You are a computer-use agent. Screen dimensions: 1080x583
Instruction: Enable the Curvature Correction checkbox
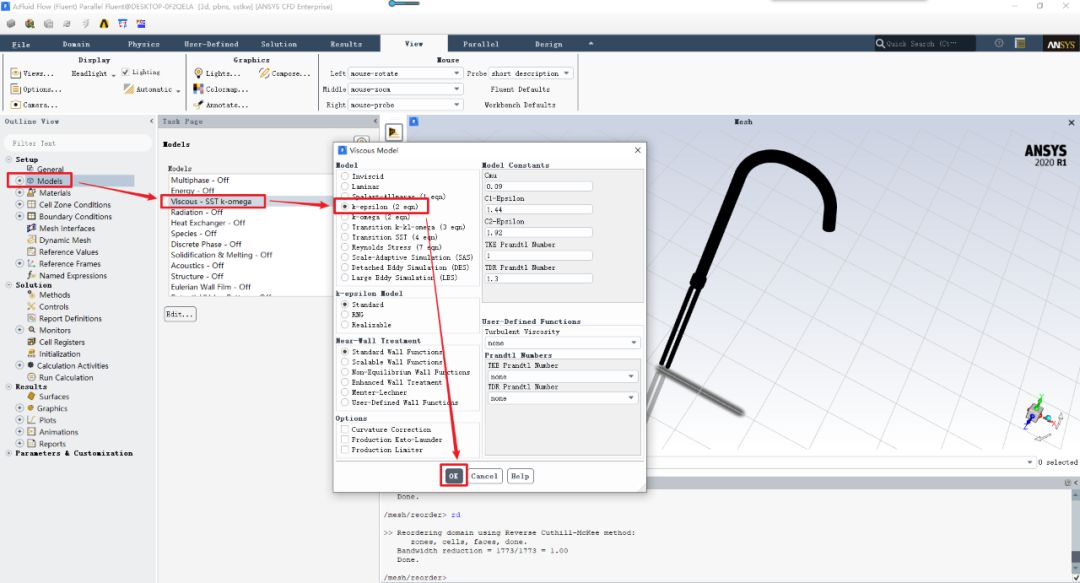click(344, 429)
